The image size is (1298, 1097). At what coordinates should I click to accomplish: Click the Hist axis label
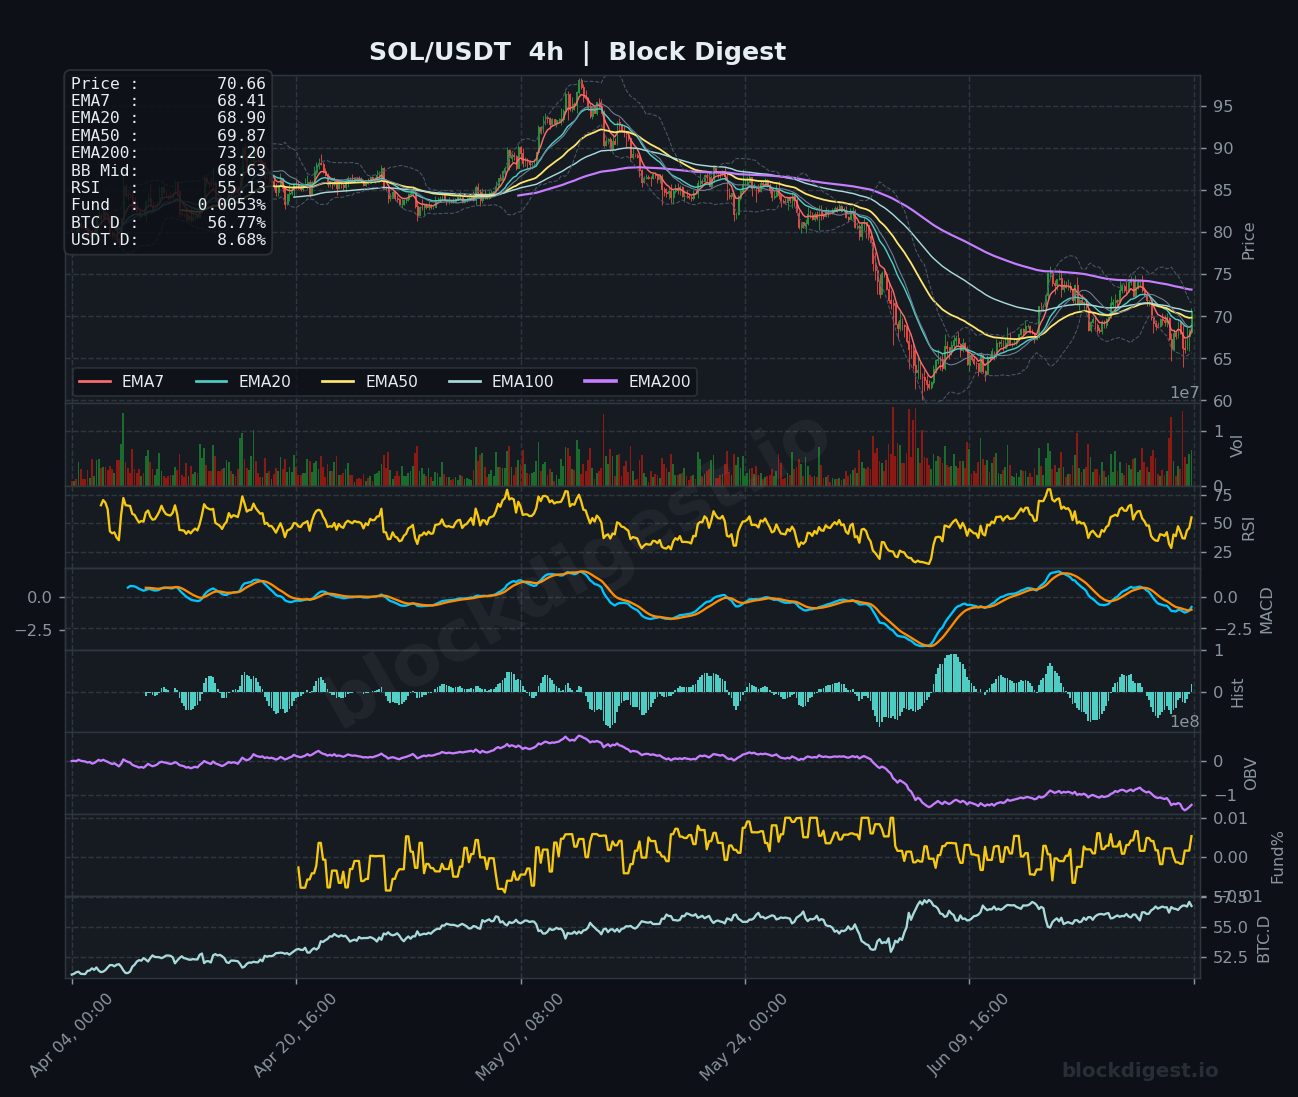(x=1237, y=692)
